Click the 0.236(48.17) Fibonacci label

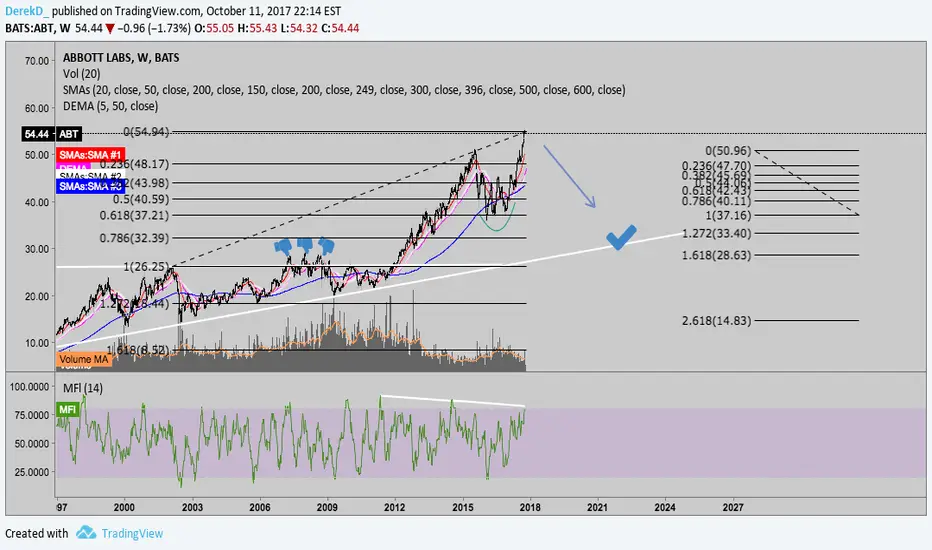(x=134, y=164)
